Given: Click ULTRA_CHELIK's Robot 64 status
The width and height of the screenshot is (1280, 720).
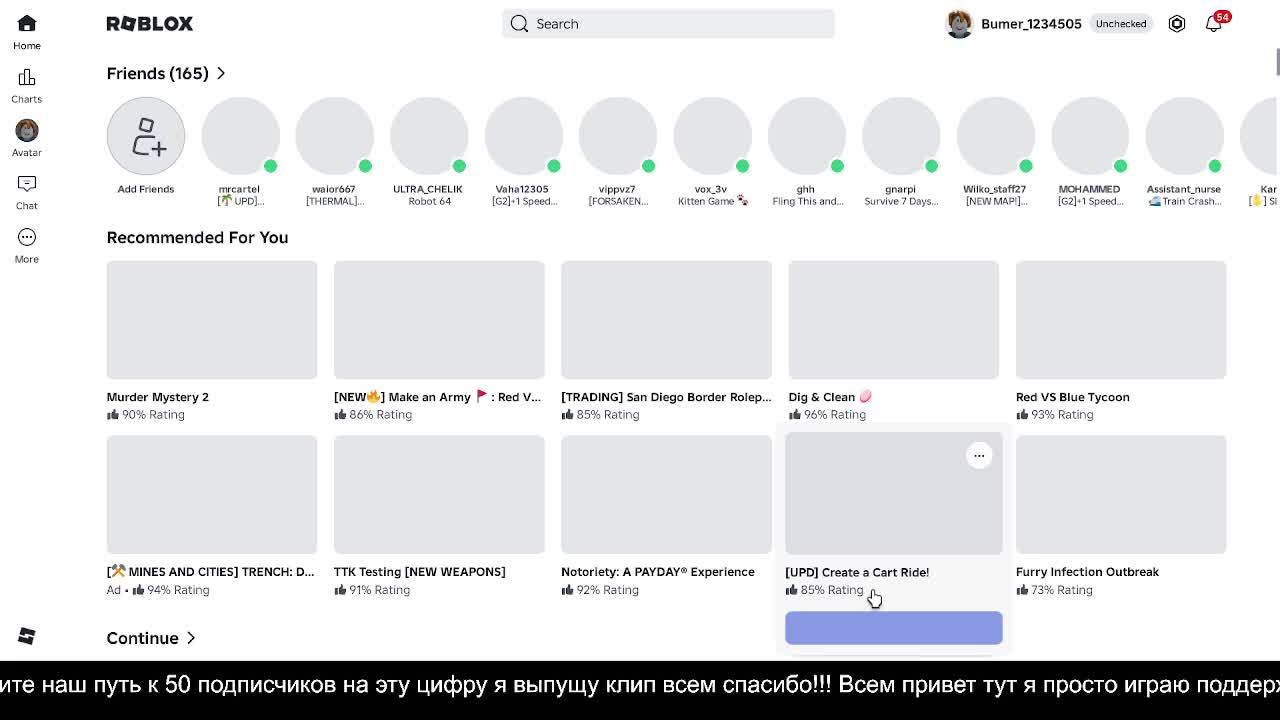Looking at the screenshot, I should coord(429,201).
